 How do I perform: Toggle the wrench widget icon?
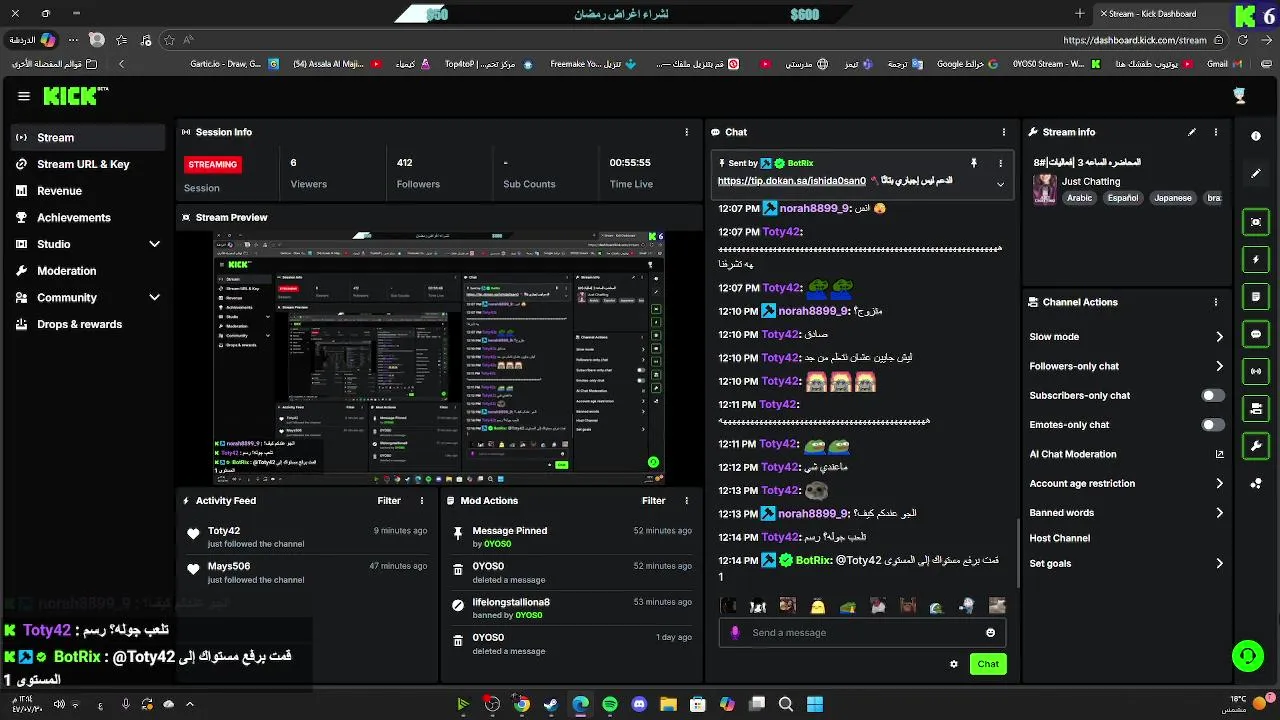(x=1256, y=446)
